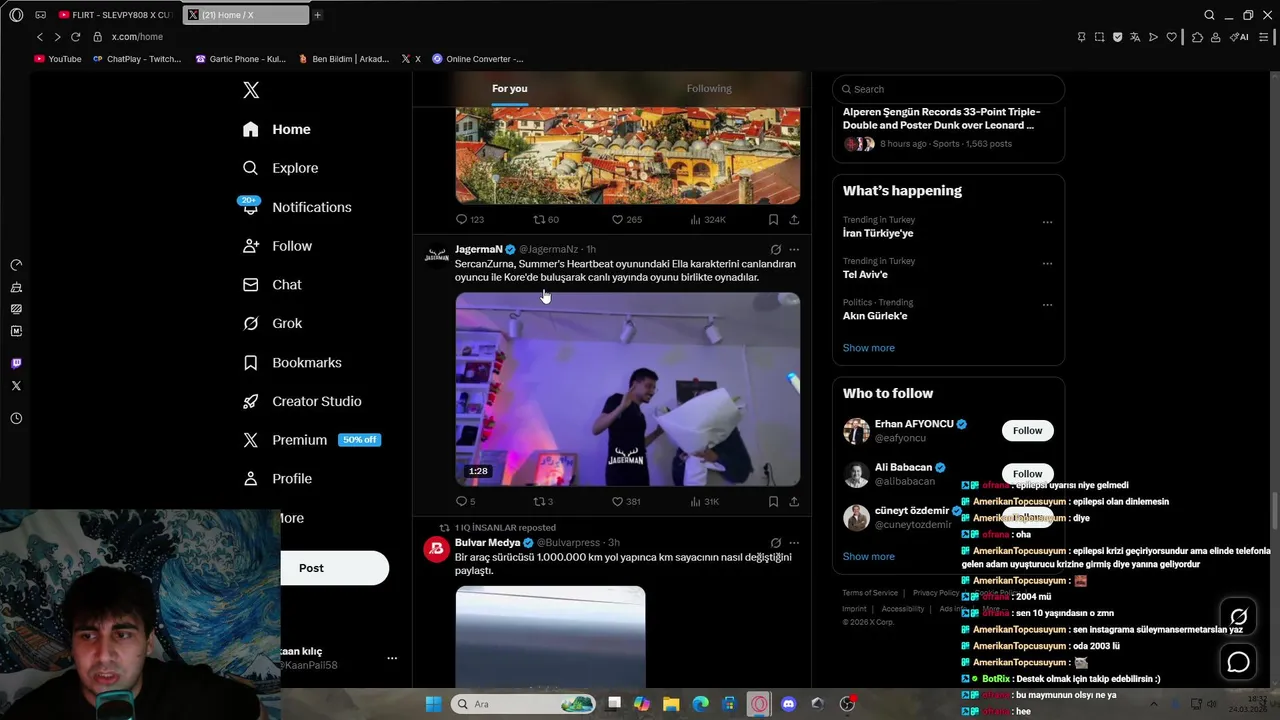Viewport: 1280px width, 720px height.
Task: Follow Erhan AFYONCU
Action: pos(1027,431)
